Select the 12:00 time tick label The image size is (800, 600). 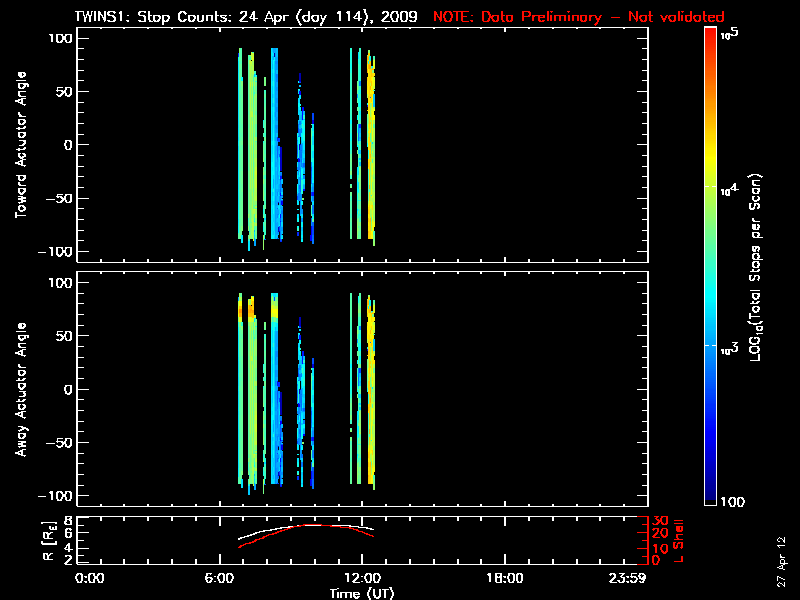click(x=362, y=578)
